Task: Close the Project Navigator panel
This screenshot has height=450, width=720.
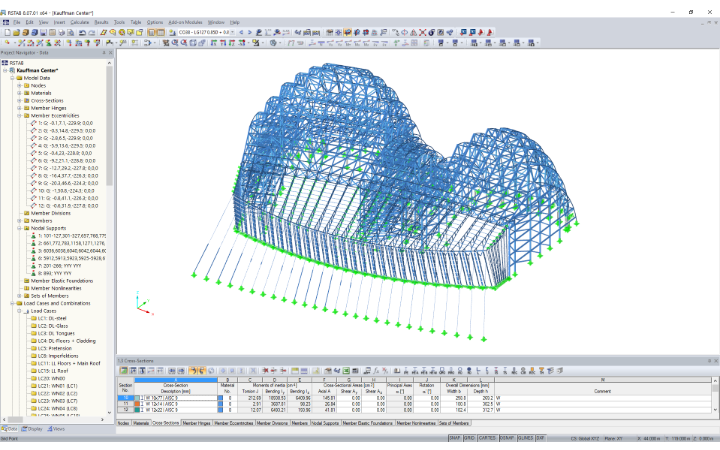Action: coord(110,53)
